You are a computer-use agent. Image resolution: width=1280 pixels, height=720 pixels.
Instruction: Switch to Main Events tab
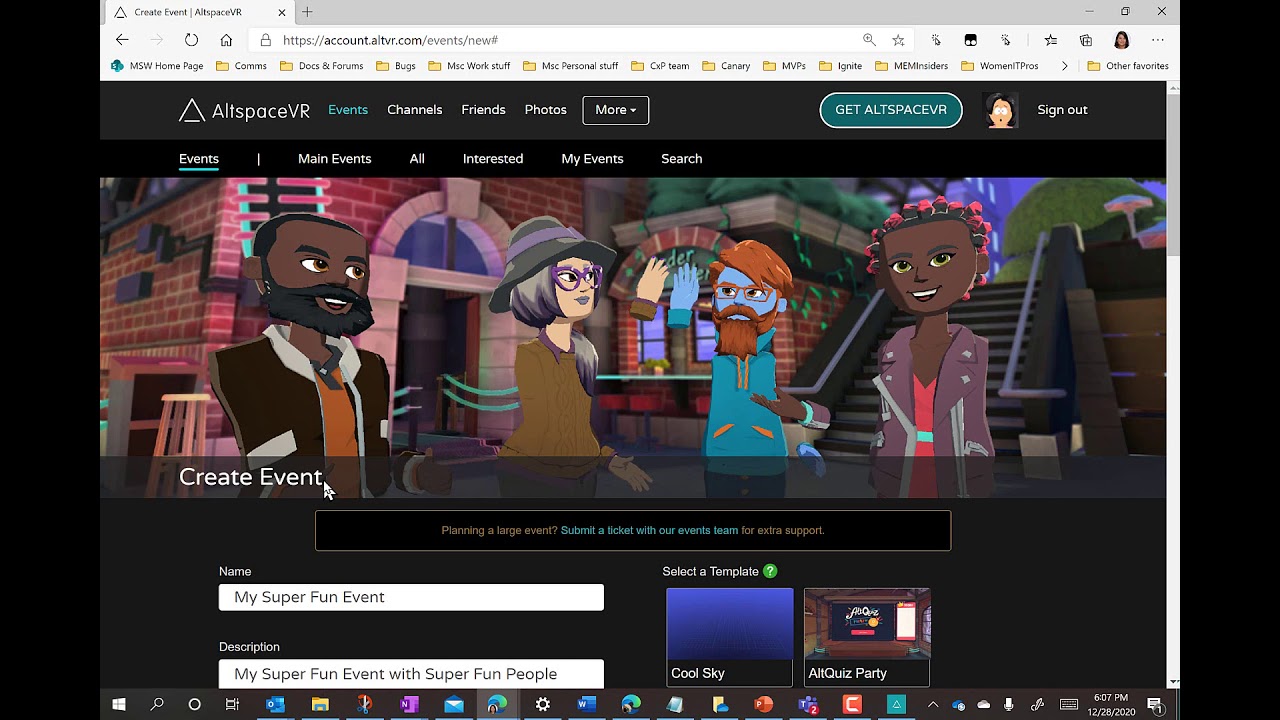tap(334, 159)
